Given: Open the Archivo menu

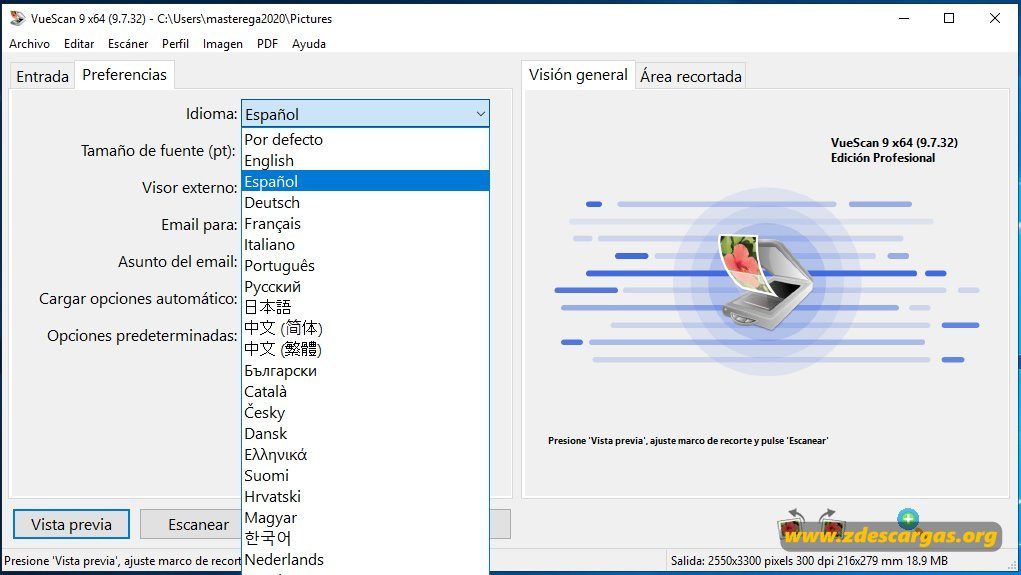Looking at the screenshot, I should (x=29, y=44).
